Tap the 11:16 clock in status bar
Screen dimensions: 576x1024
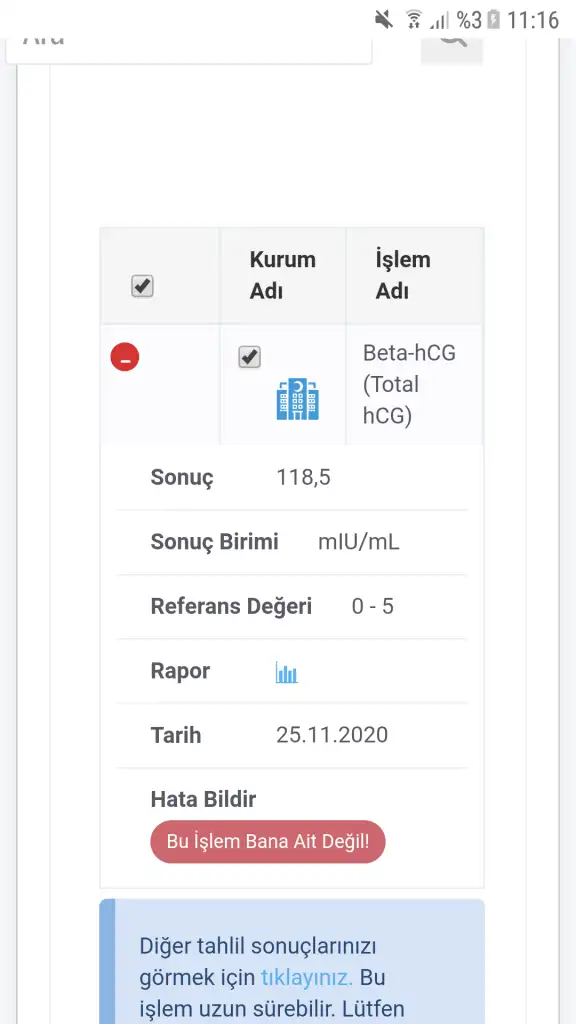pos(533,20)
